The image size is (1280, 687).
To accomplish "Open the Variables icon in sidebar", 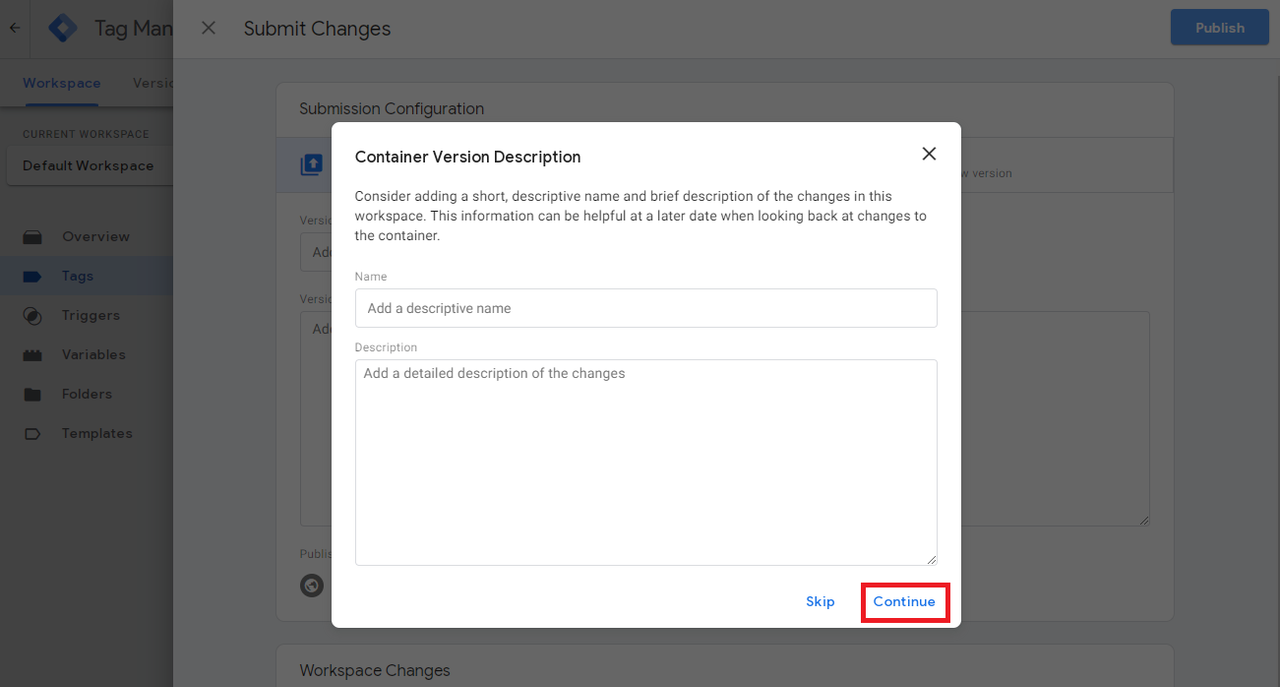I will pyautogui.click(x=32, y=355).
